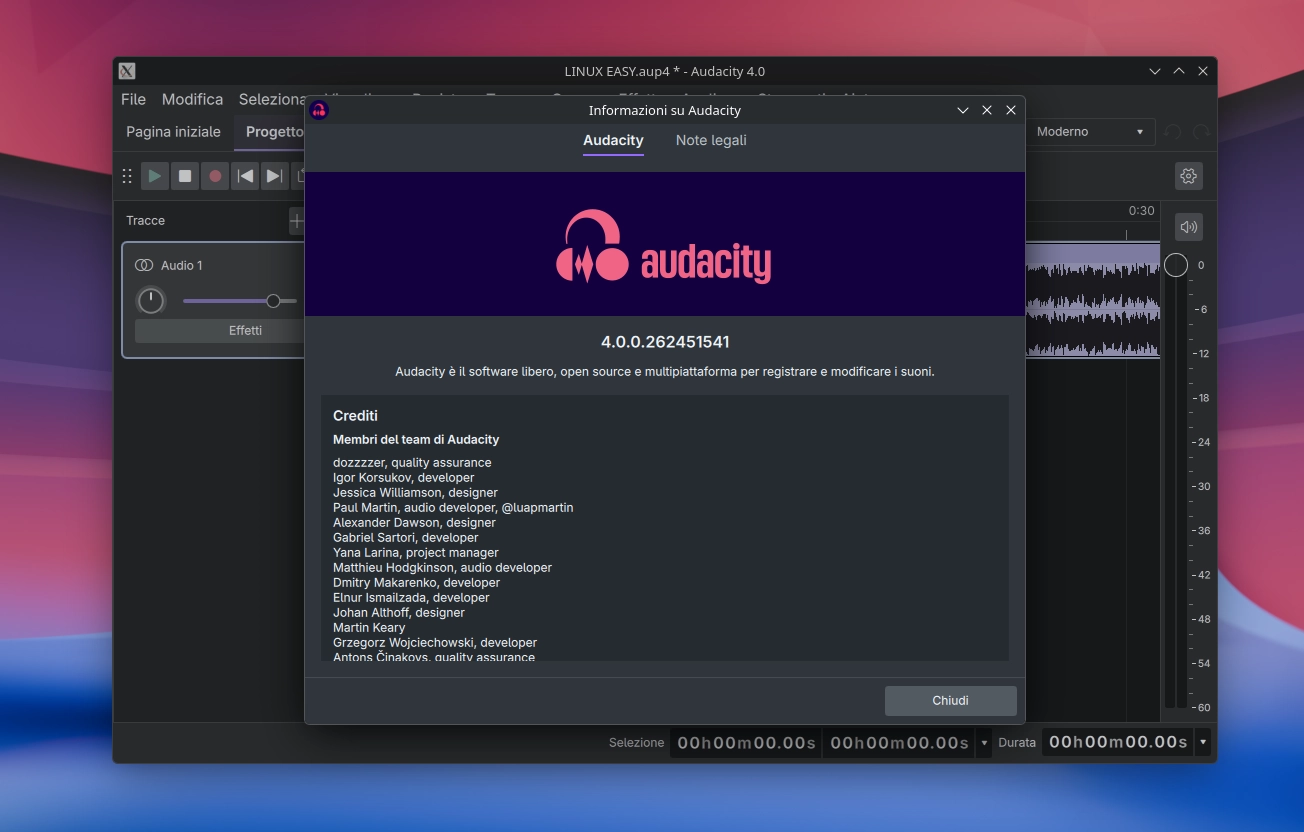1304x832 pixels.
Task: Click 'Yana Larina, project manager' line
Action: click(x=416, y=553)
